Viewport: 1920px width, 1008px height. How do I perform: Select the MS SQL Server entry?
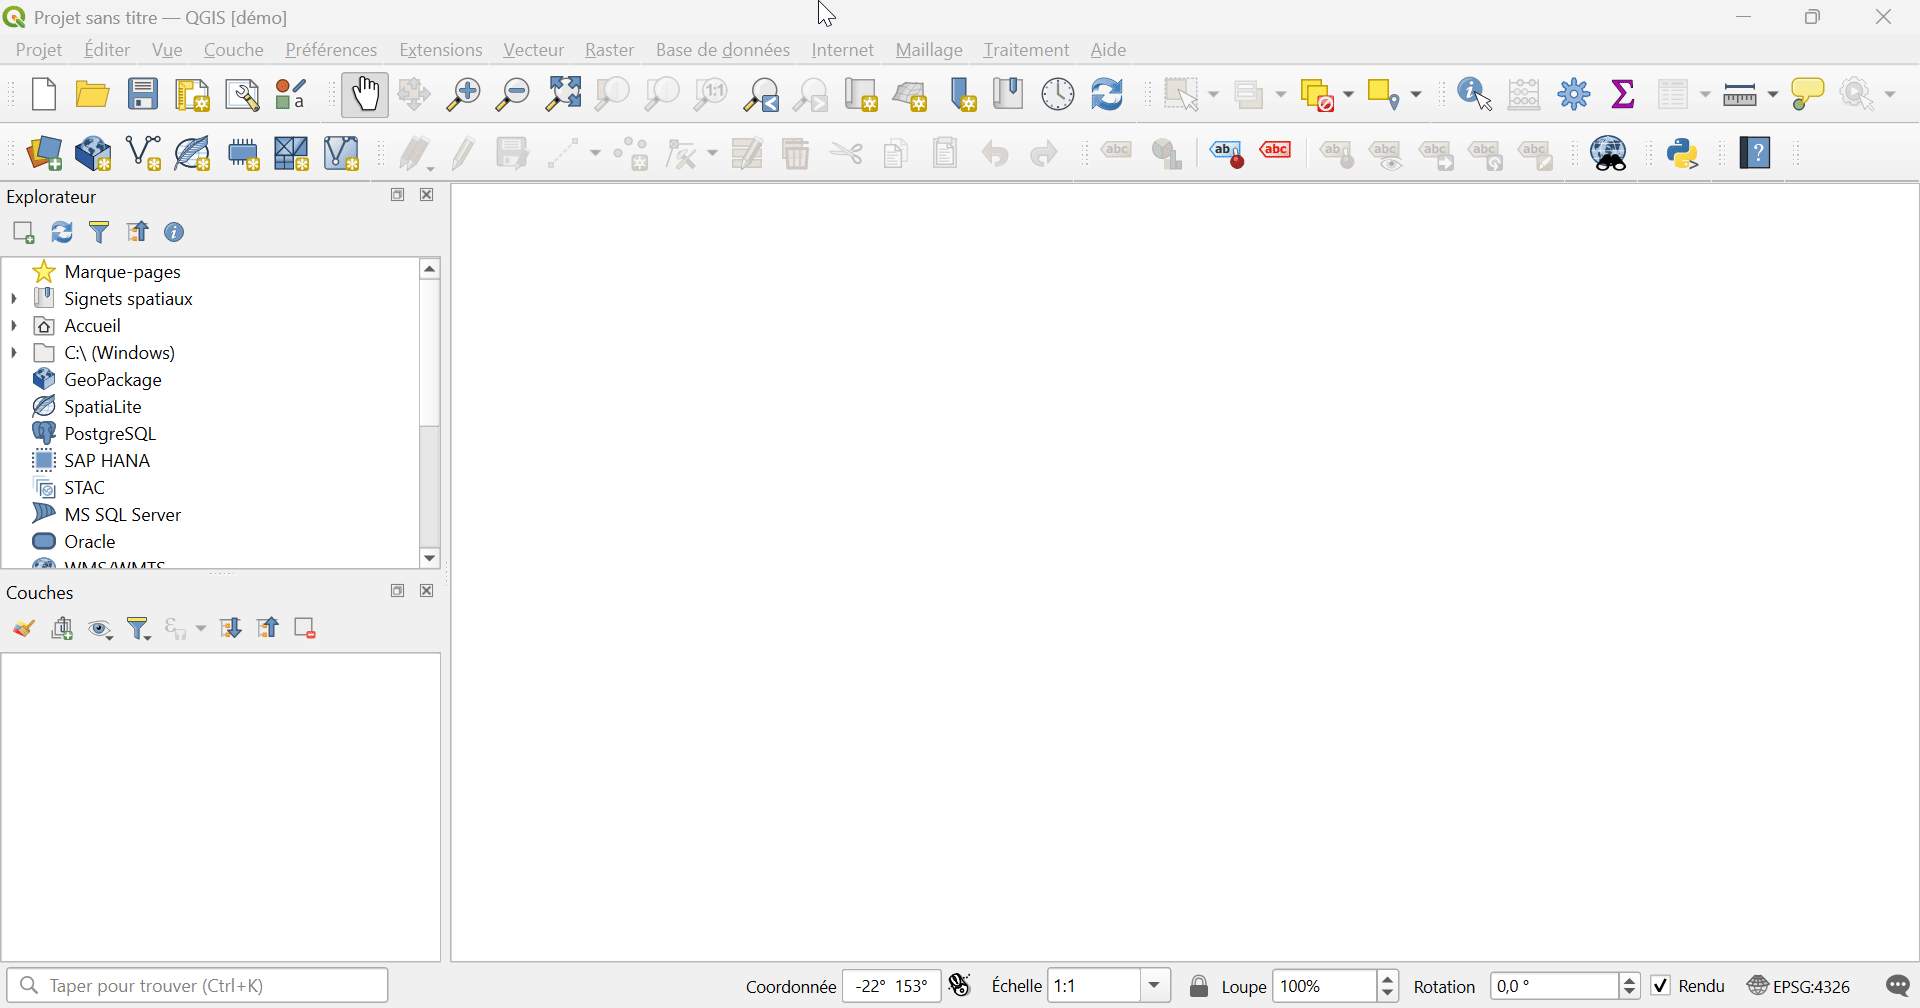(x=123, y=515)
